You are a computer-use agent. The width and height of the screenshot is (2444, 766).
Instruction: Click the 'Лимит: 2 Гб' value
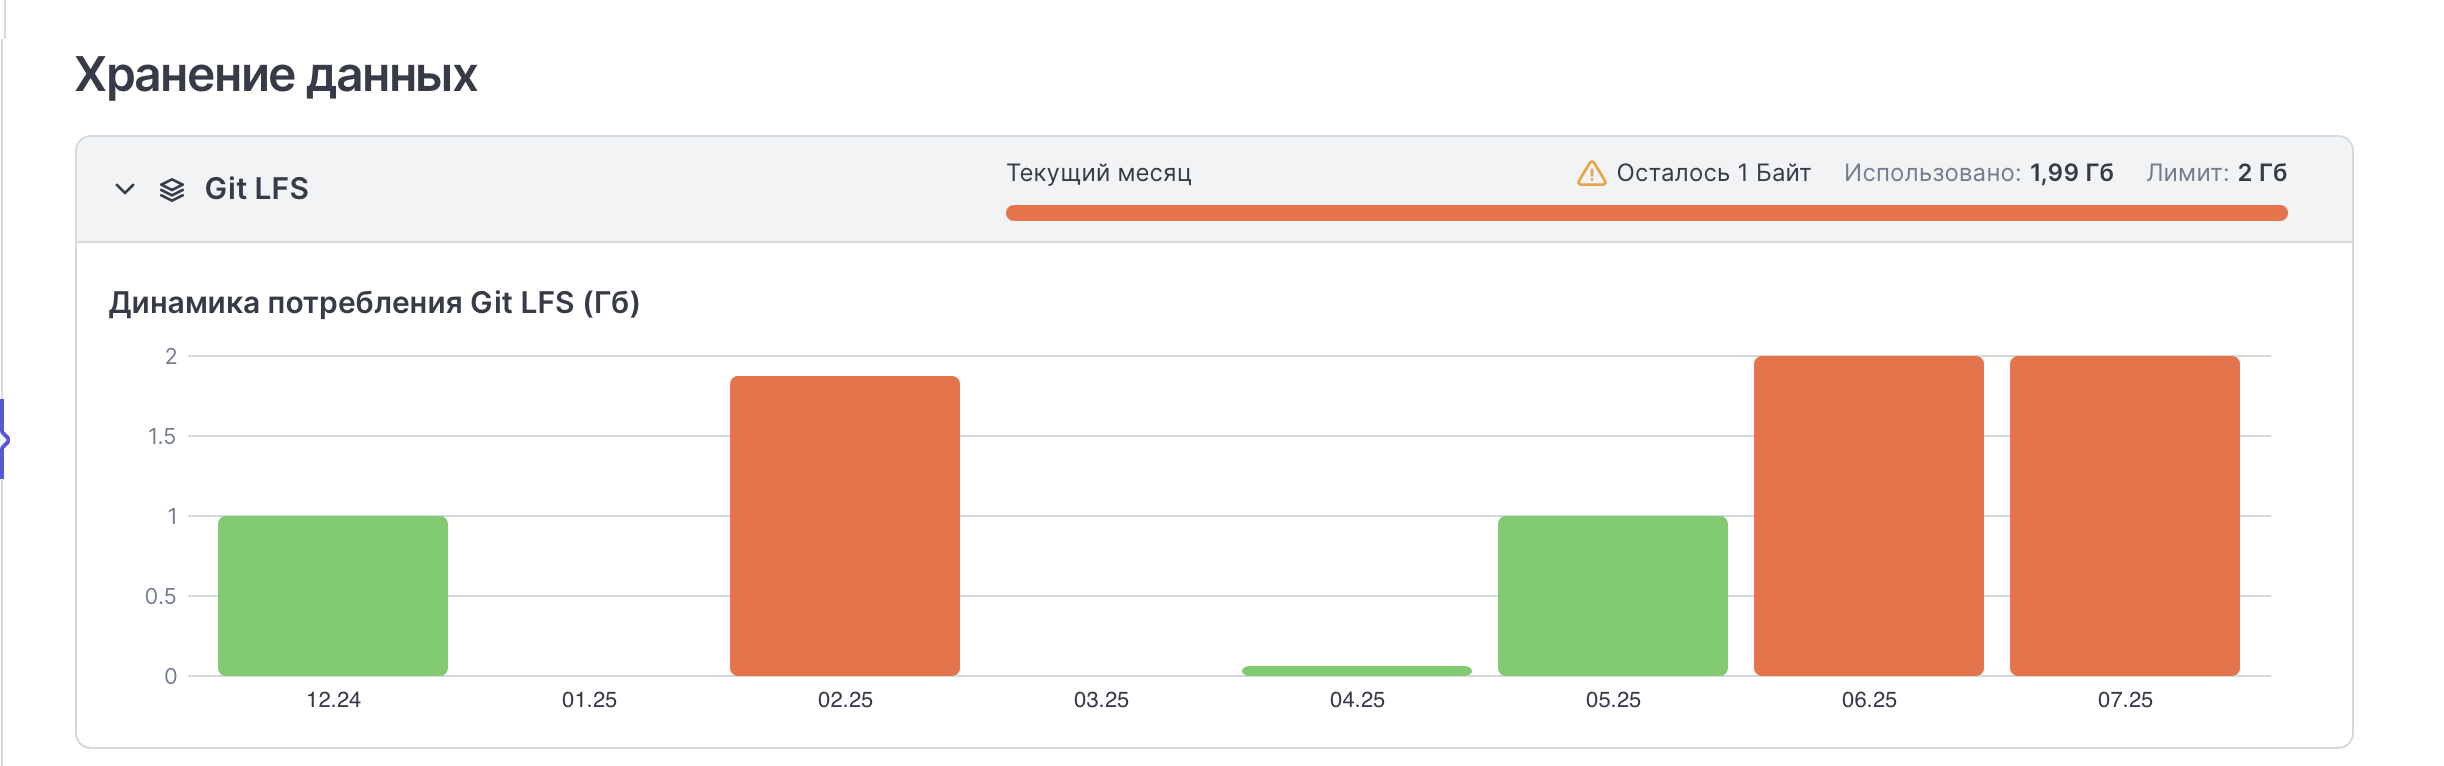pyautogui.click(x=2216, y=173)
